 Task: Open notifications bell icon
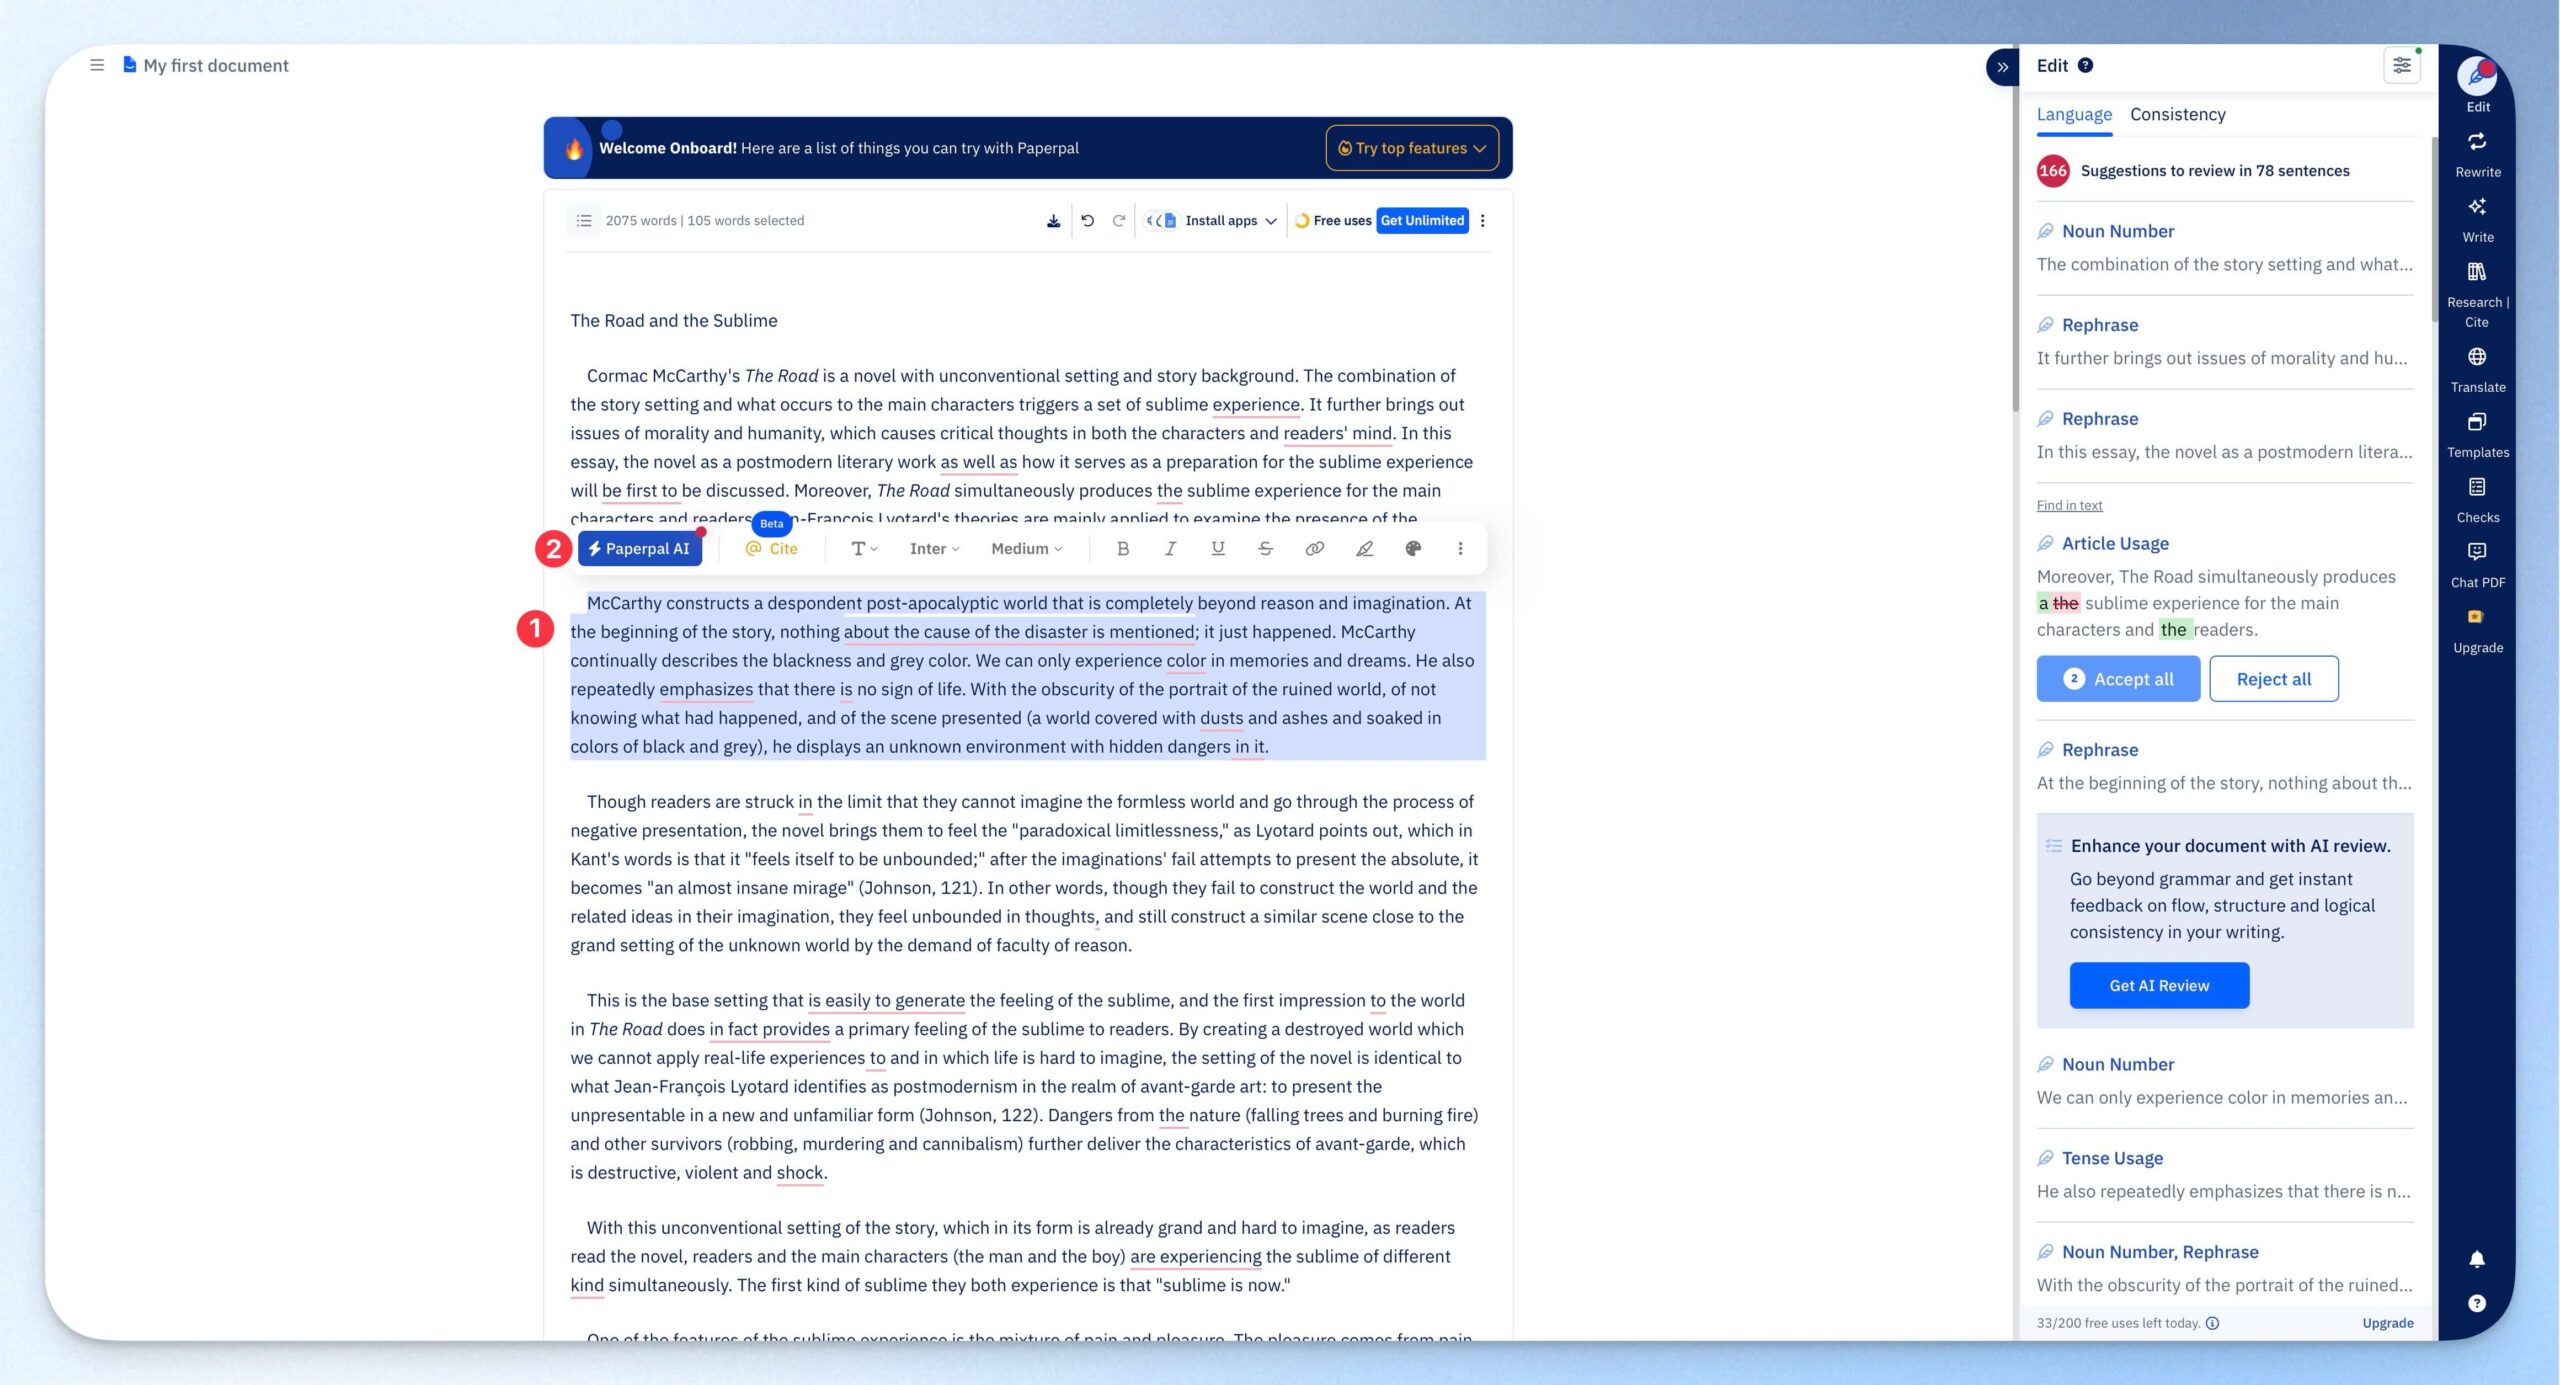(x=2476, y=1259)
